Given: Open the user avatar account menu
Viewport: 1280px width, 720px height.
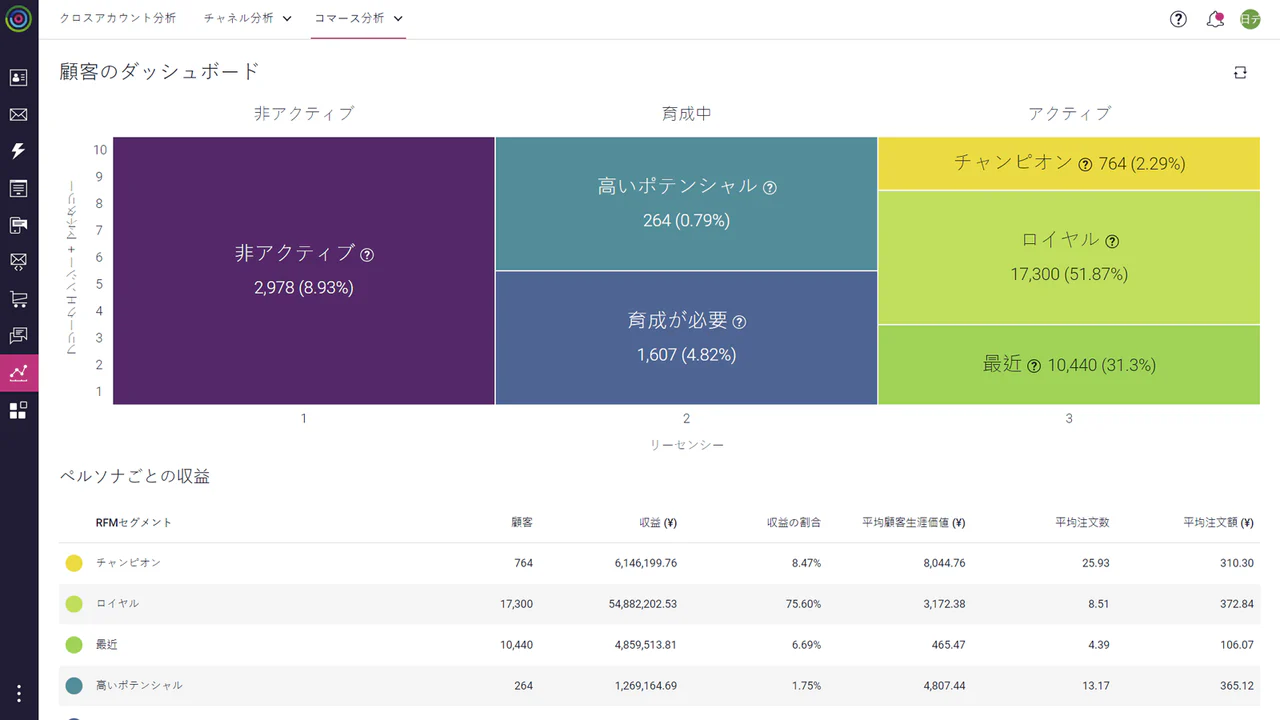Looking at the screenshot, I should pyautogui.click(x=1250, y=19).
